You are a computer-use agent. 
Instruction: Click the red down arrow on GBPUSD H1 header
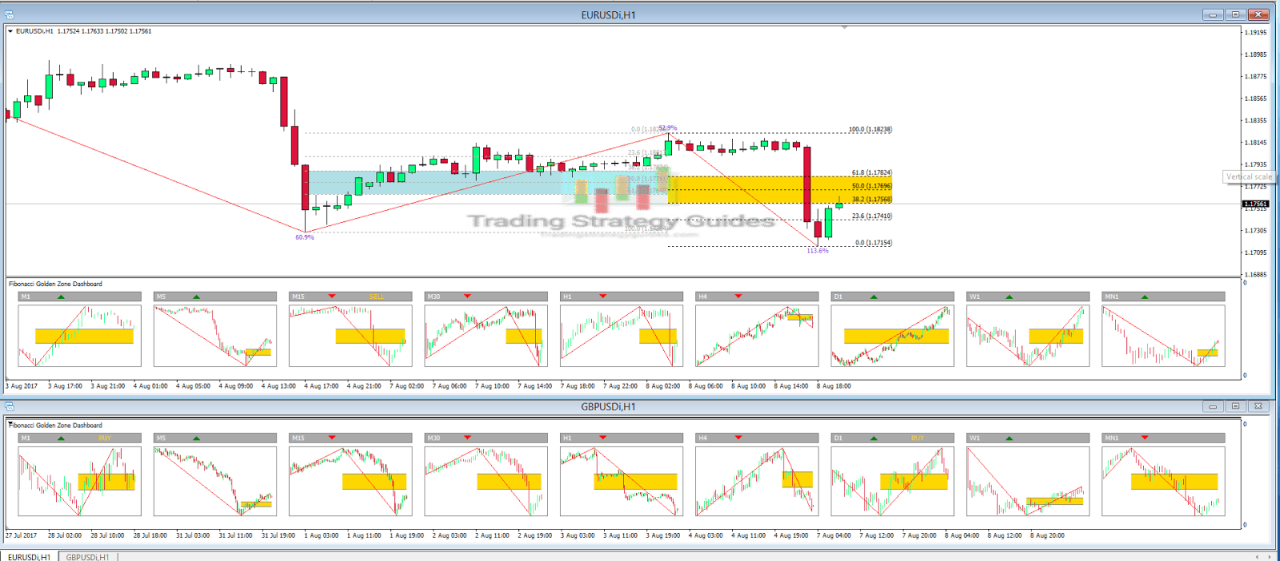tap(603, 438)
